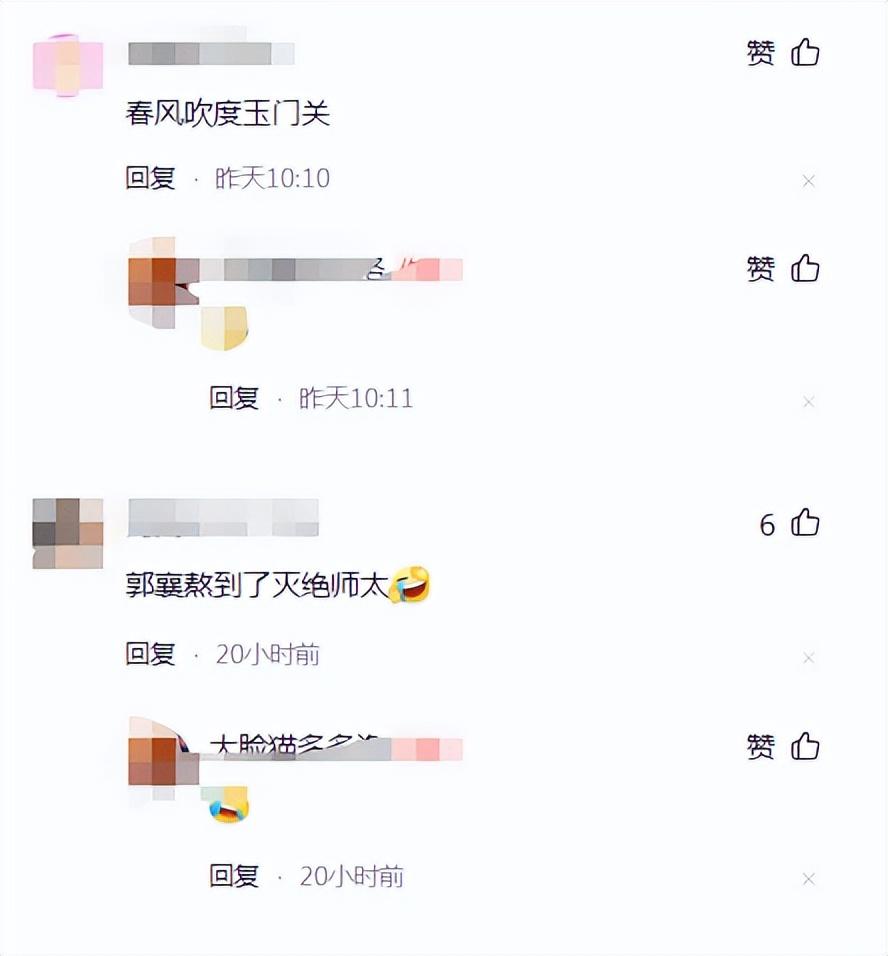Reply to the comment from 昨天10:10
This screenshot has height=956, width=888.
tap(151, 178)
